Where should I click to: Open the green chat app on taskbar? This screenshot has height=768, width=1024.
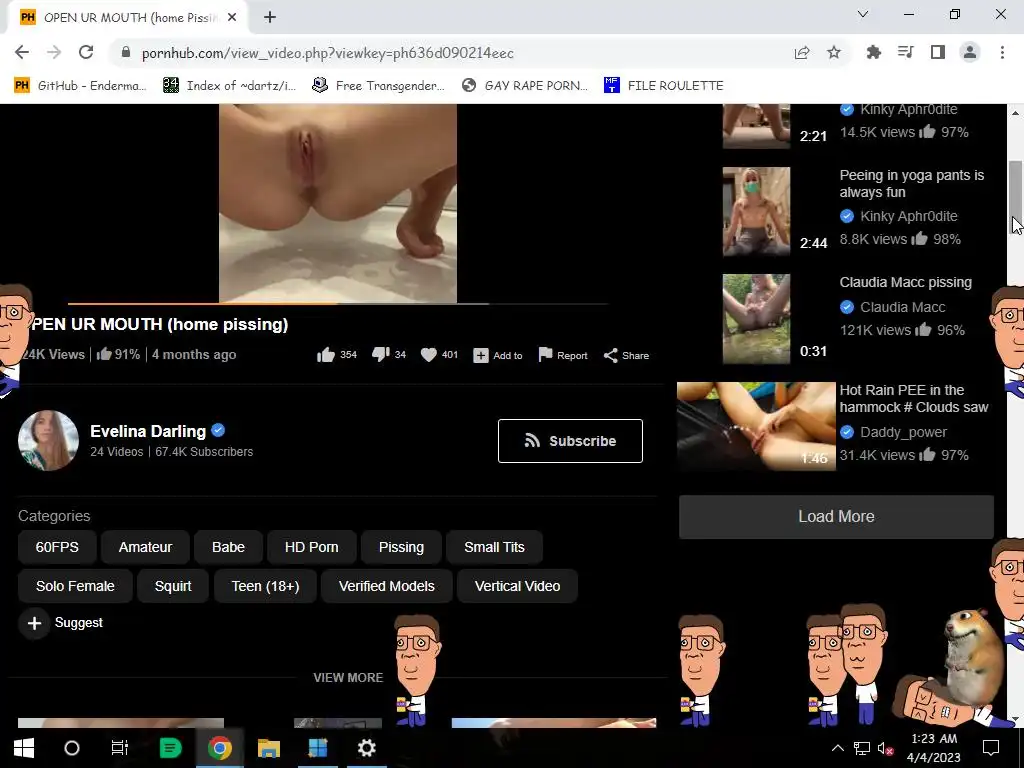point(170,748)
